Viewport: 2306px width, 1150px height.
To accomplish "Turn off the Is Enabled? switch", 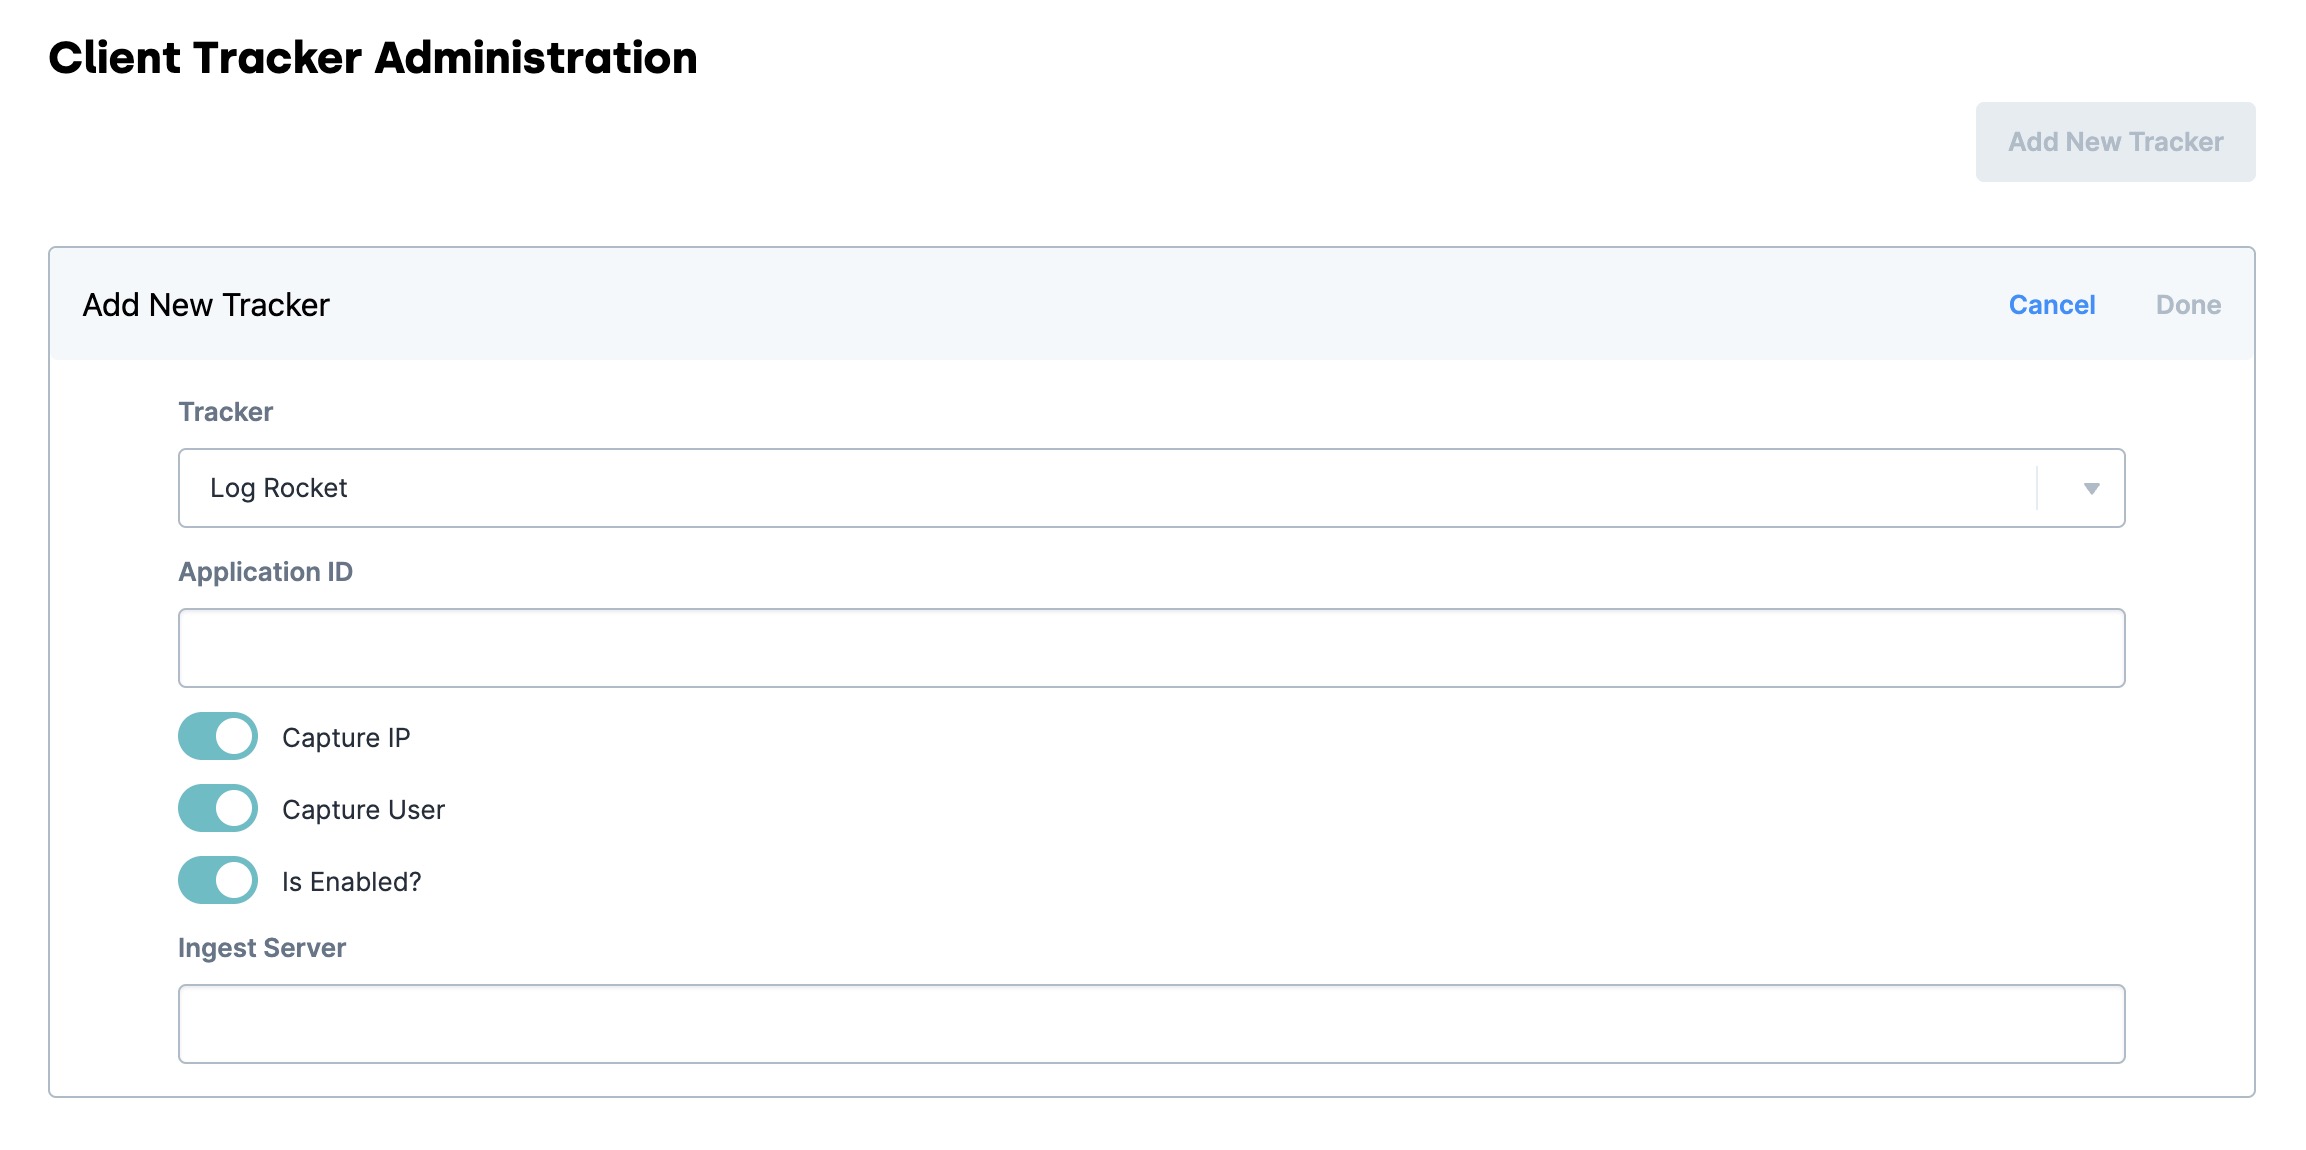I will coord(218,881).
